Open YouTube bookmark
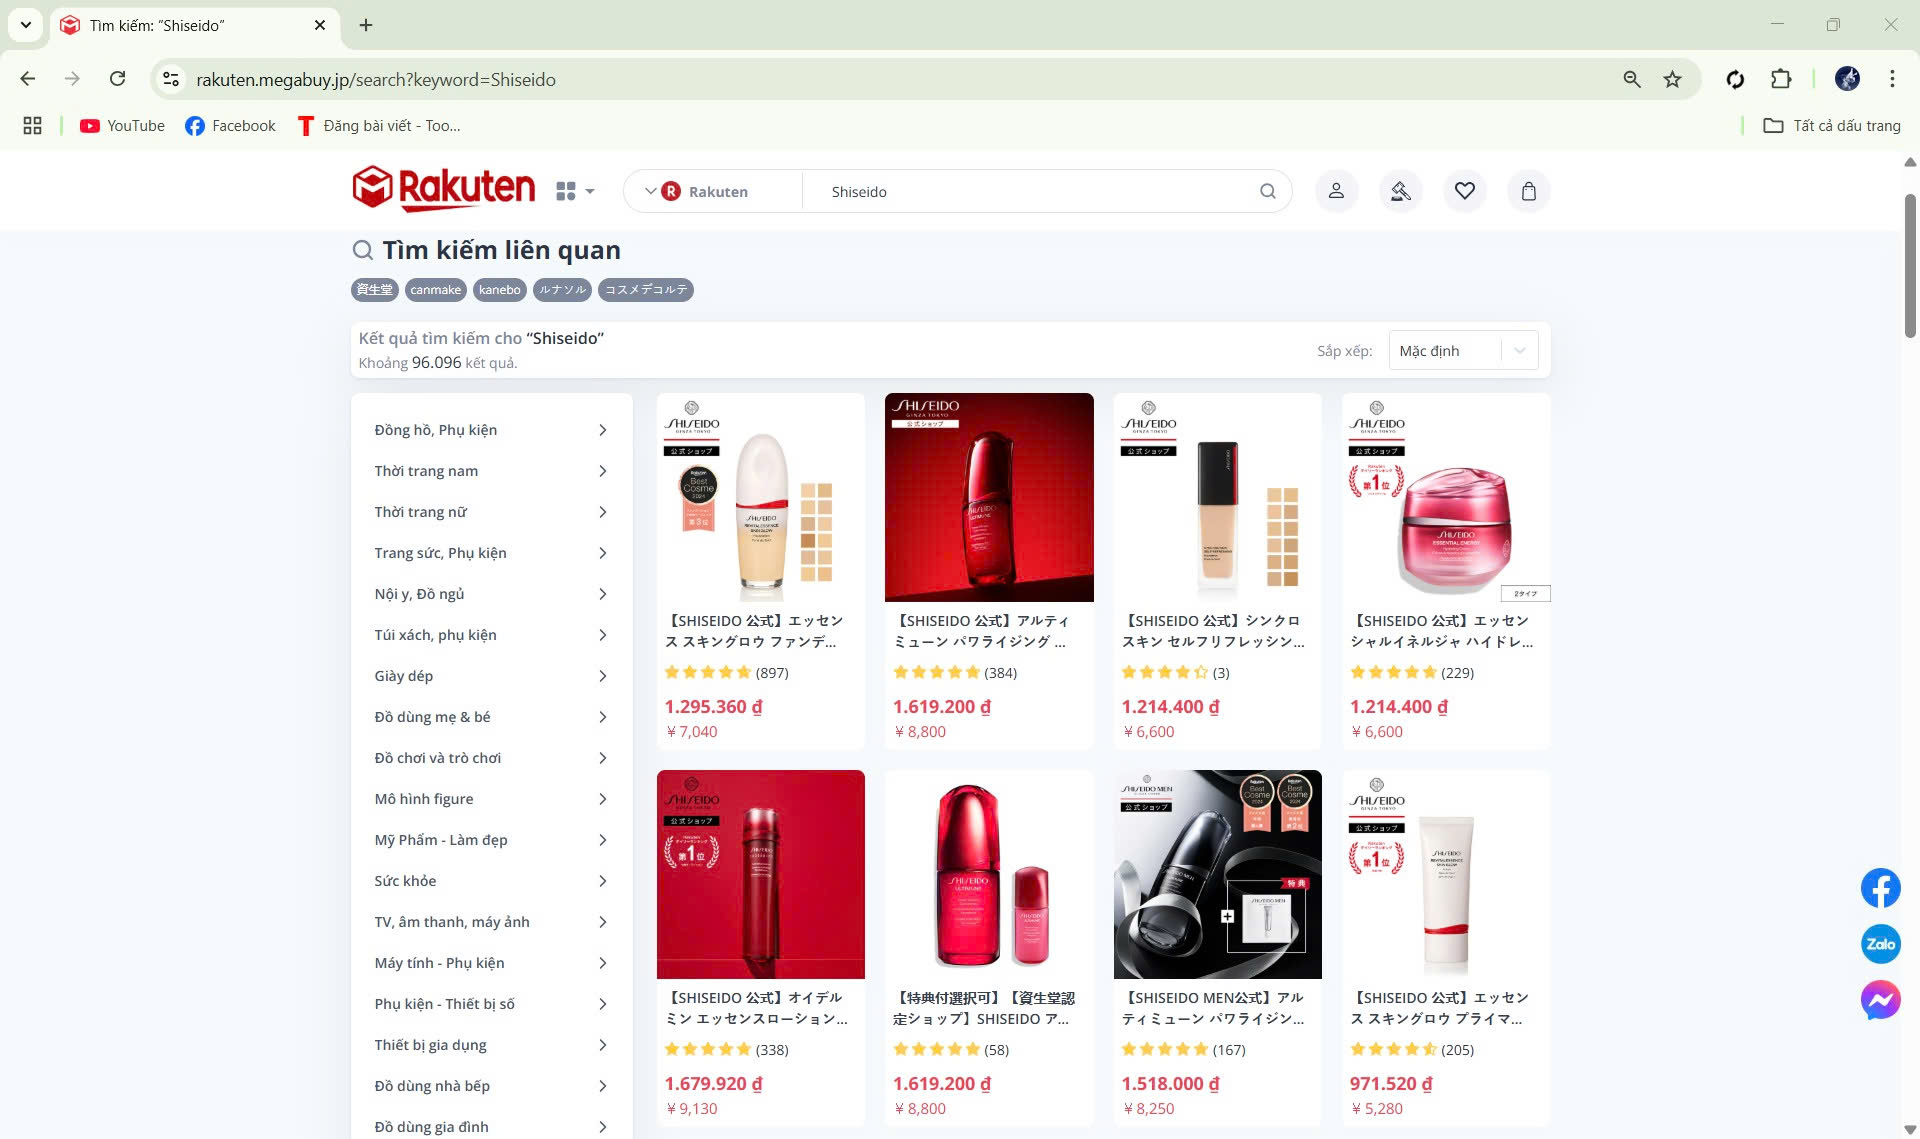This screenshot has width=1920, height=1139. pos(122,126)
